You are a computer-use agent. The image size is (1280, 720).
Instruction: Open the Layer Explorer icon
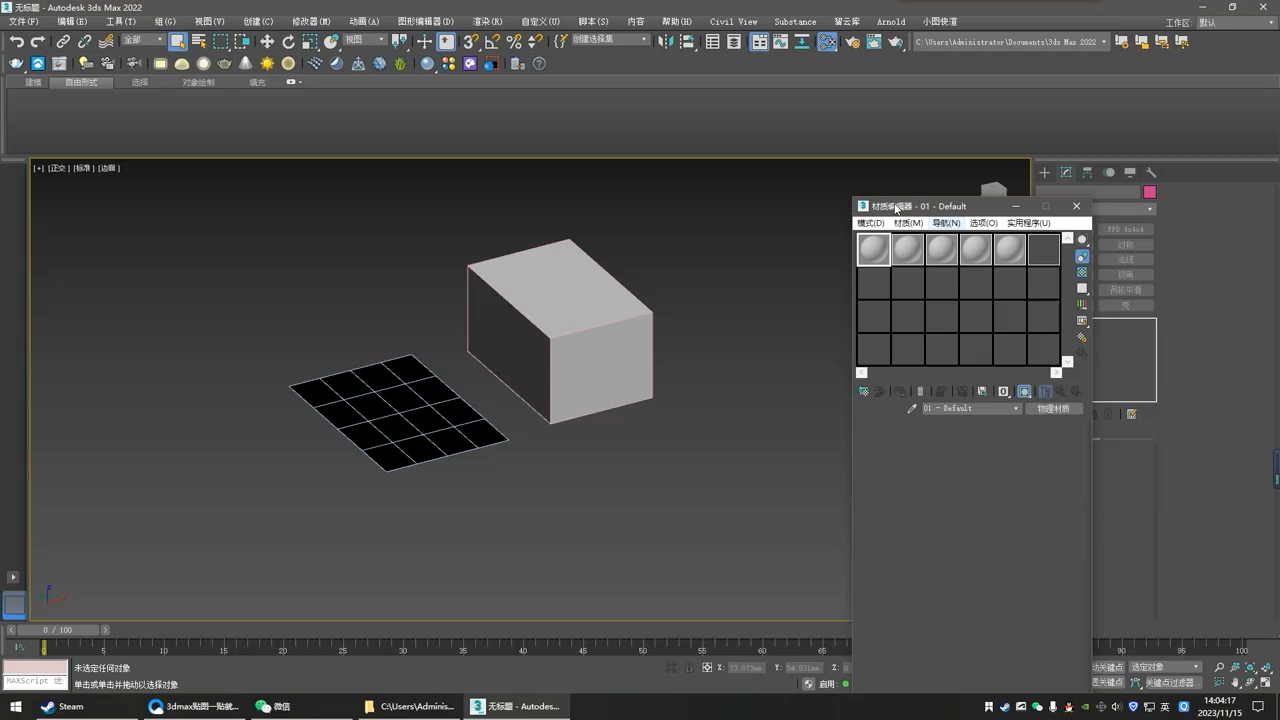(x=734, y=41)
